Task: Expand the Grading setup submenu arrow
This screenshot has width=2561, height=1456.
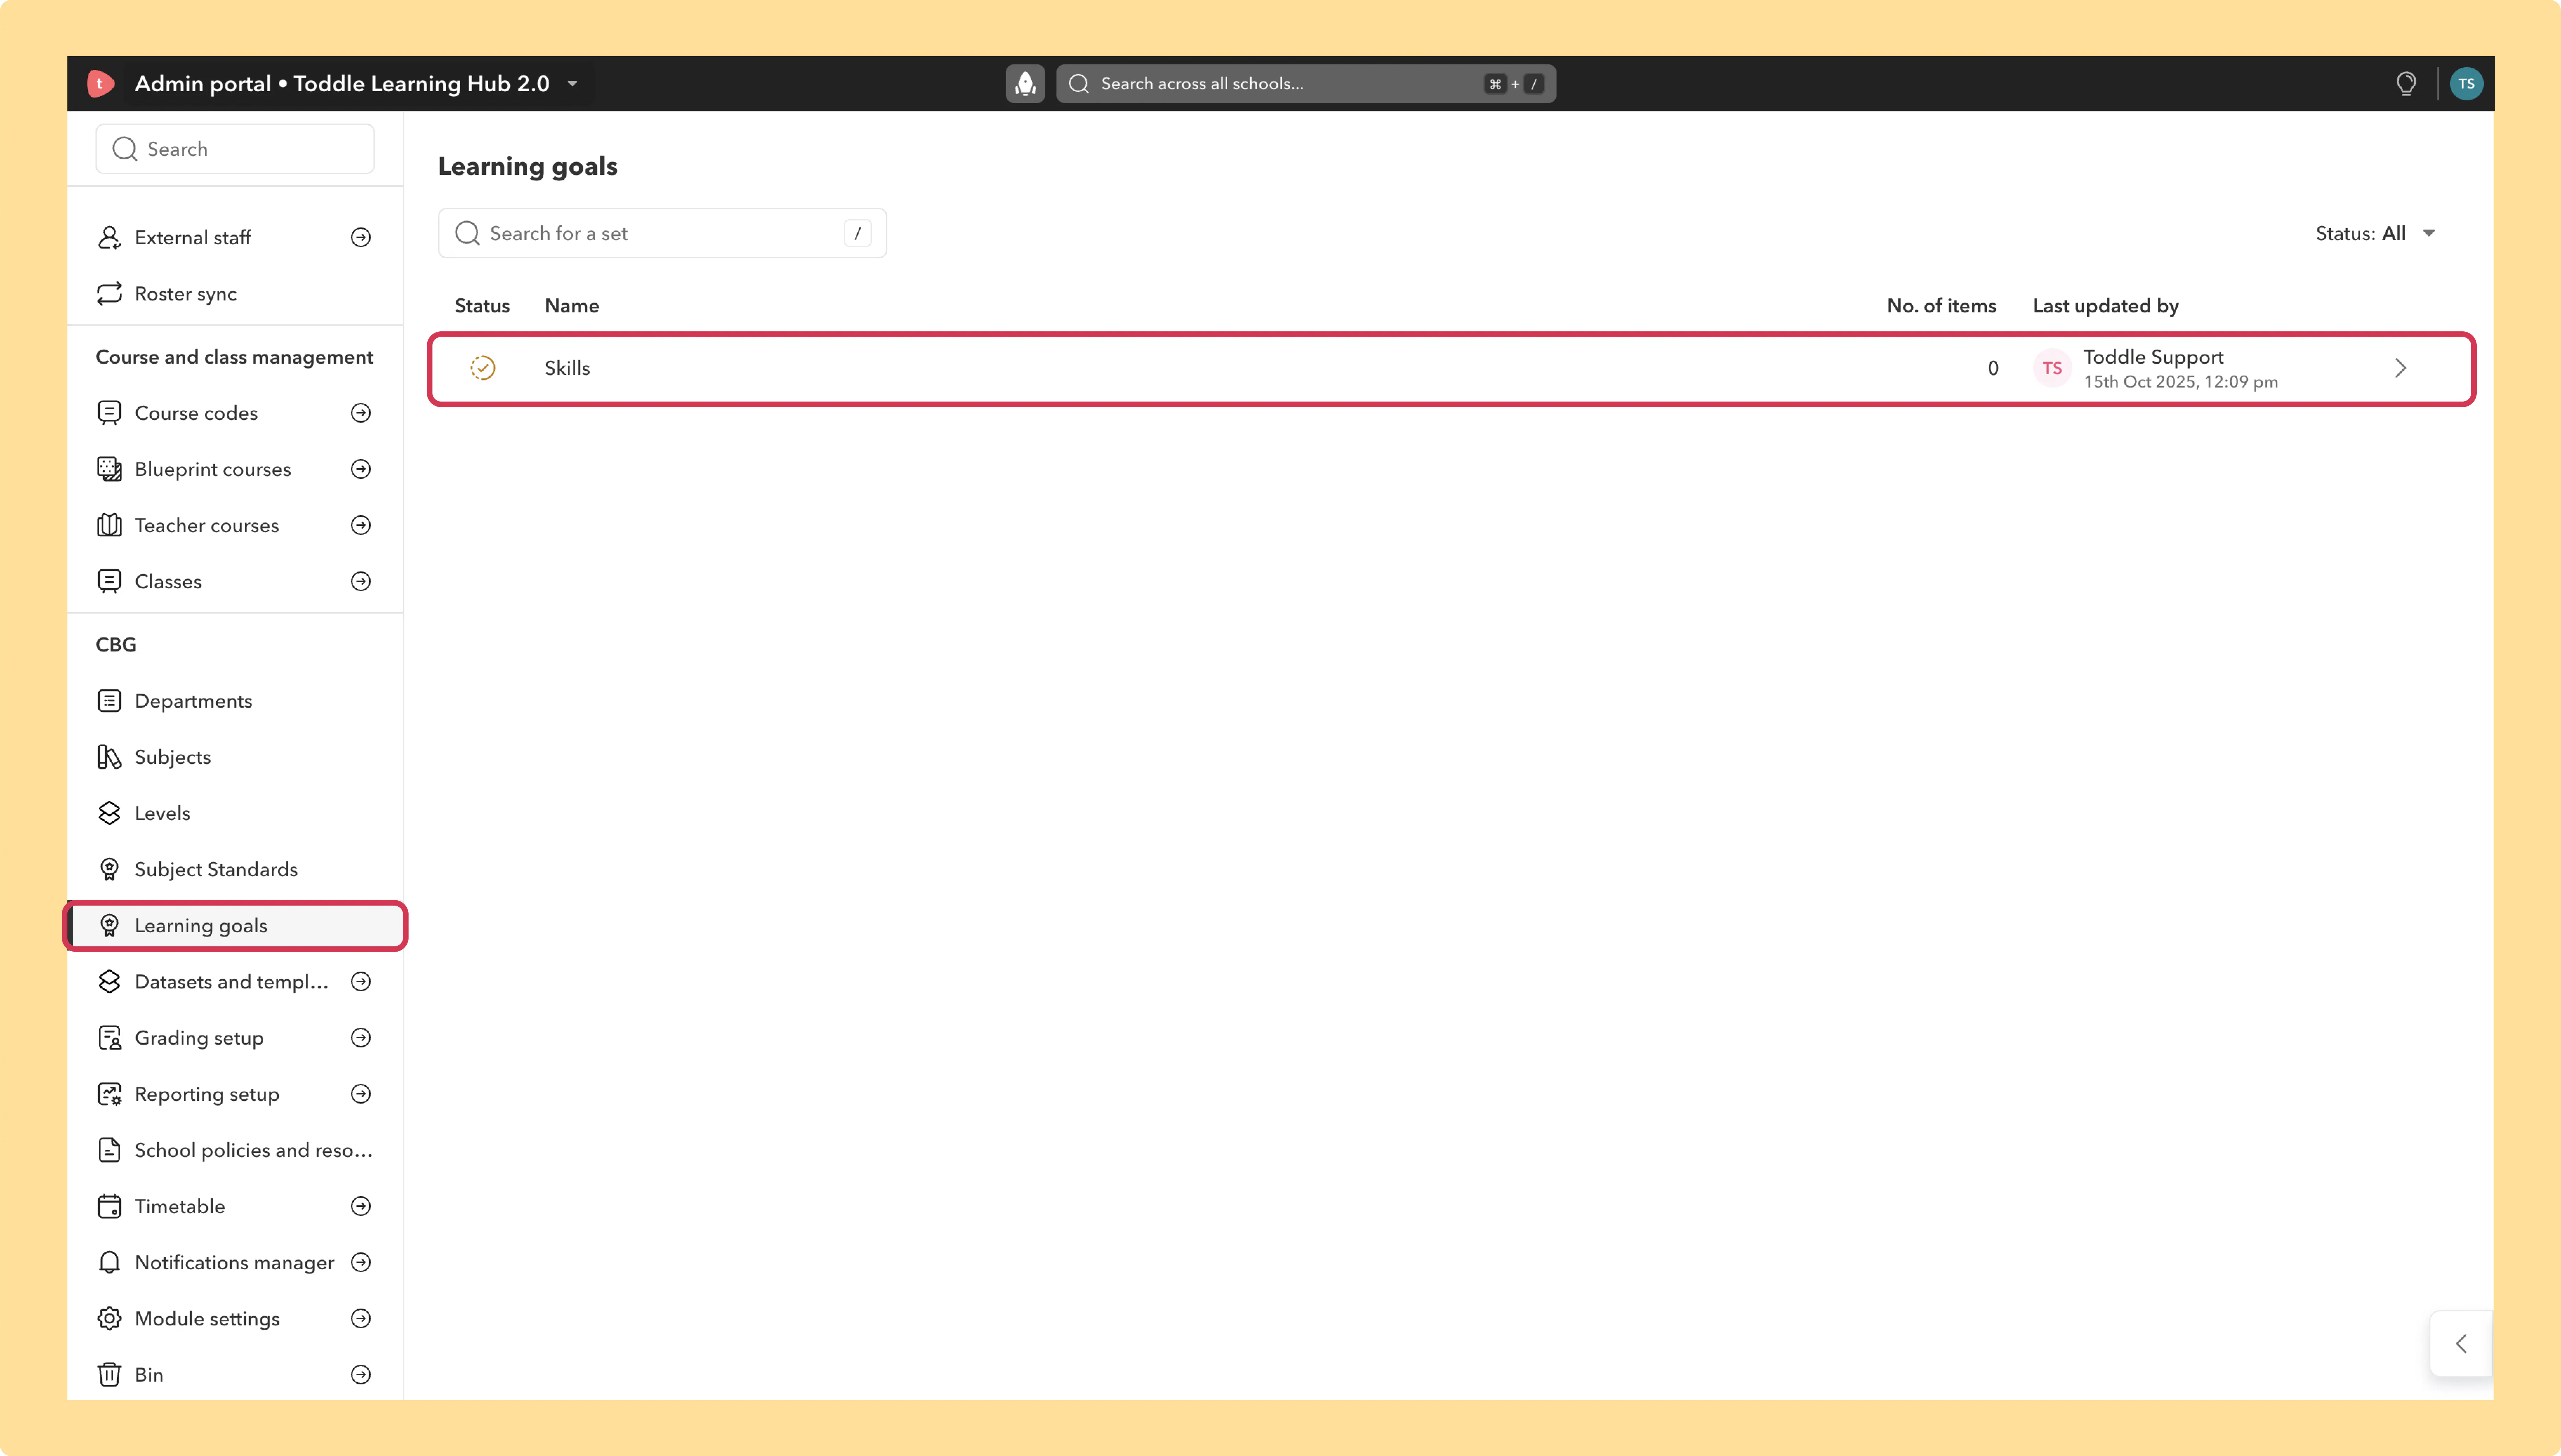Action: coord(361,1038)
